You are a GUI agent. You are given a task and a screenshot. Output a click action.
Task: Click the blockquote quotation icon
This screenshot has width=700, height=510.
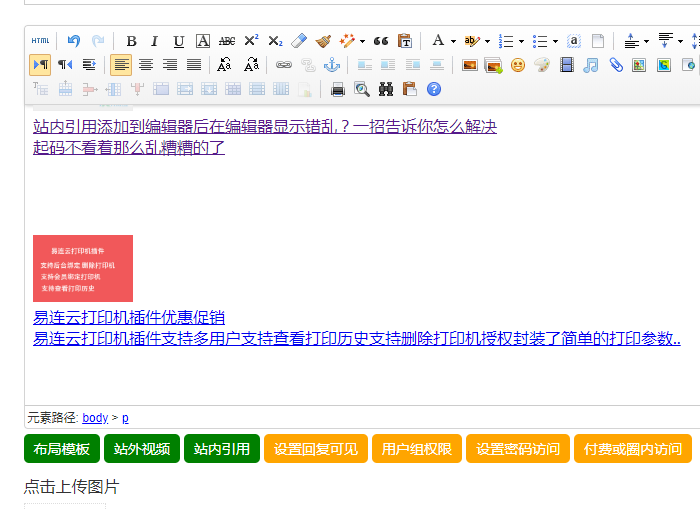click(380, 41)
